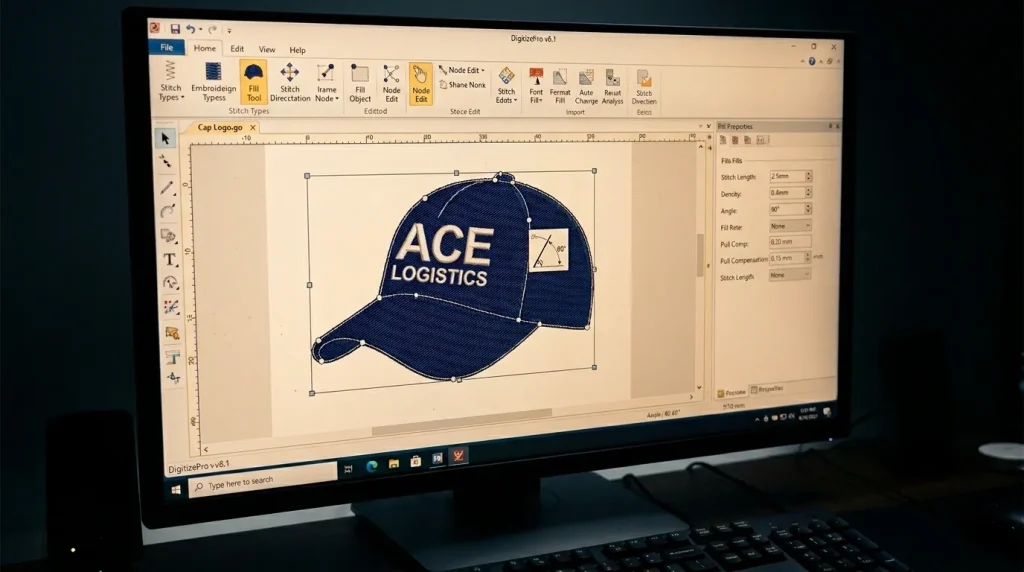Choose the Fill Object ribbon button
The height and width of the screenshot is (572, 1024).
360,84
